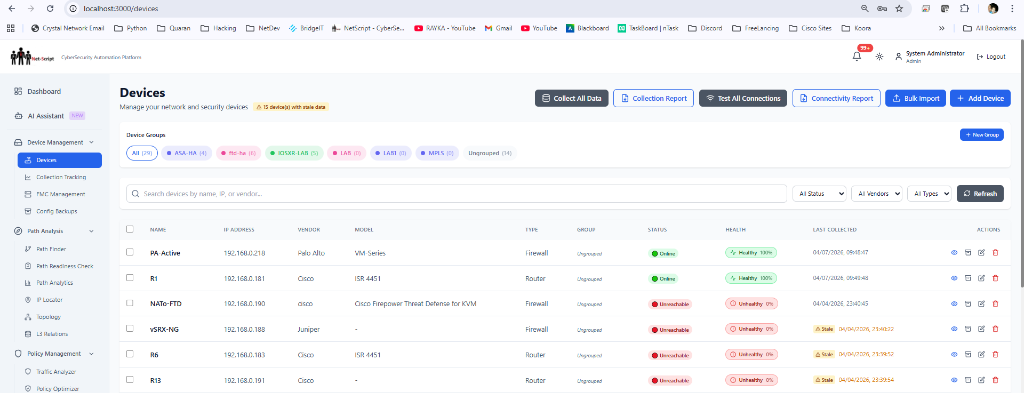View details of PA-Active device

point(953,253)
